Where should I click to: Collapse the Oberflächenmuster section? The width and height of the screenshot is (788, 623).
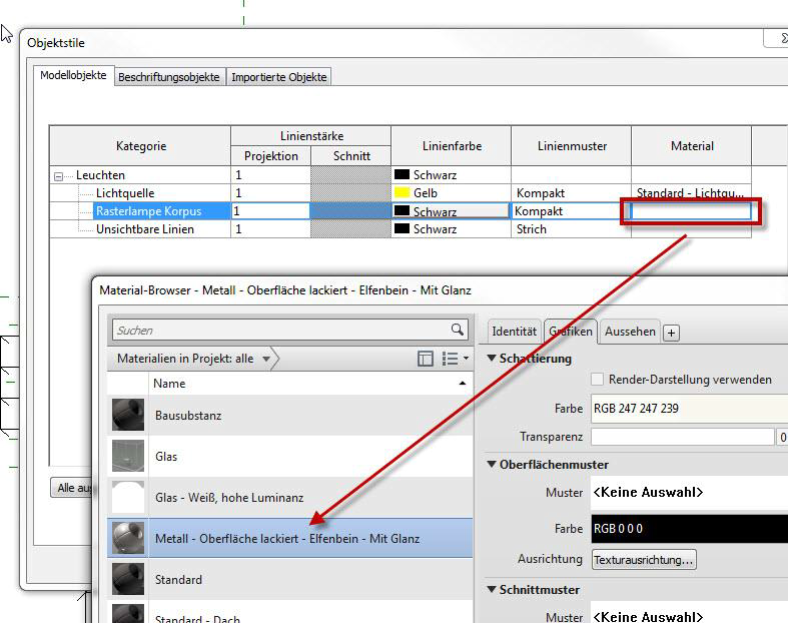pos(491,465)
